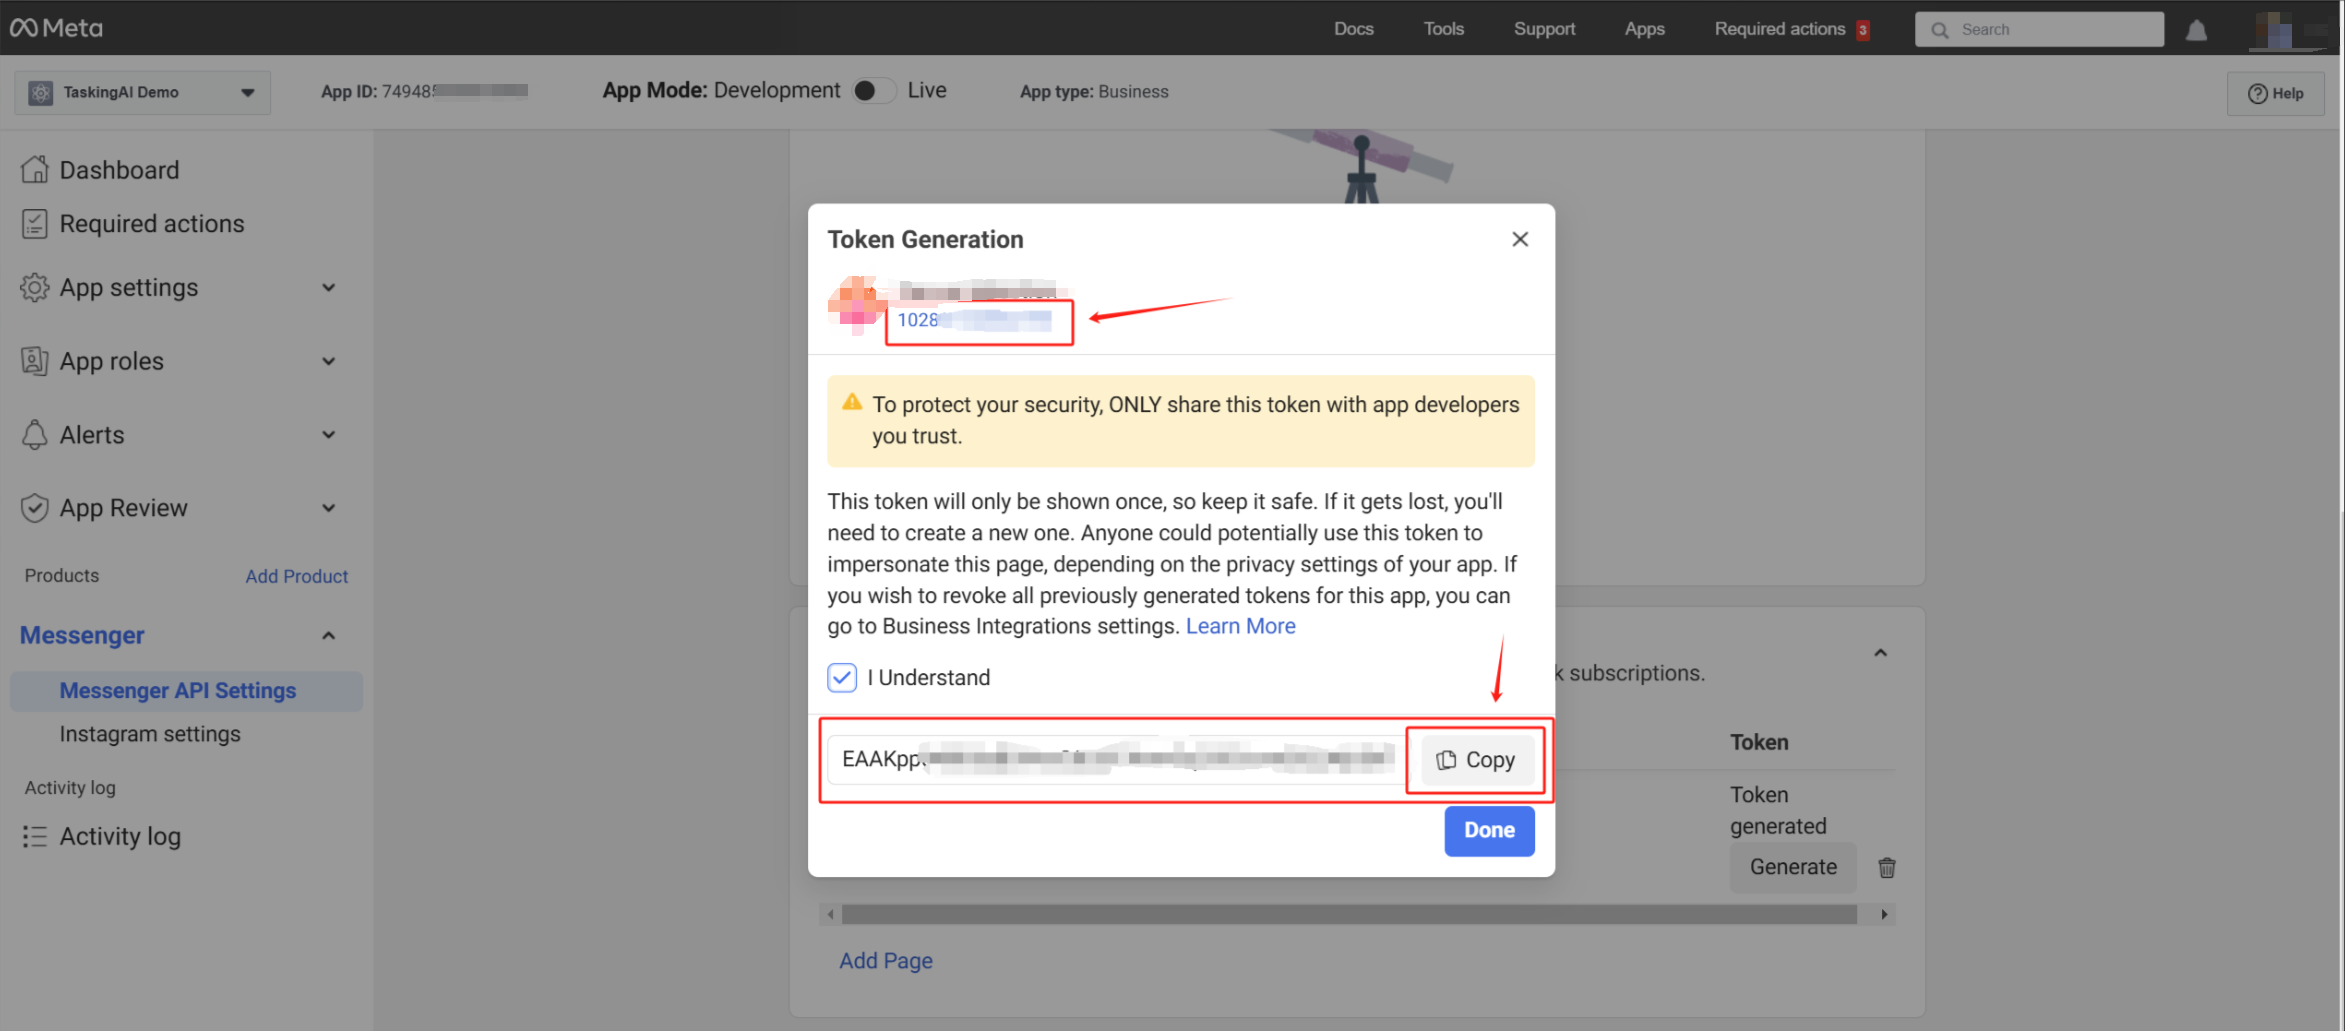This screenshot has height=1031, width=2345.
Task: Click the Dashboard home icon
Action: (35, 170)
